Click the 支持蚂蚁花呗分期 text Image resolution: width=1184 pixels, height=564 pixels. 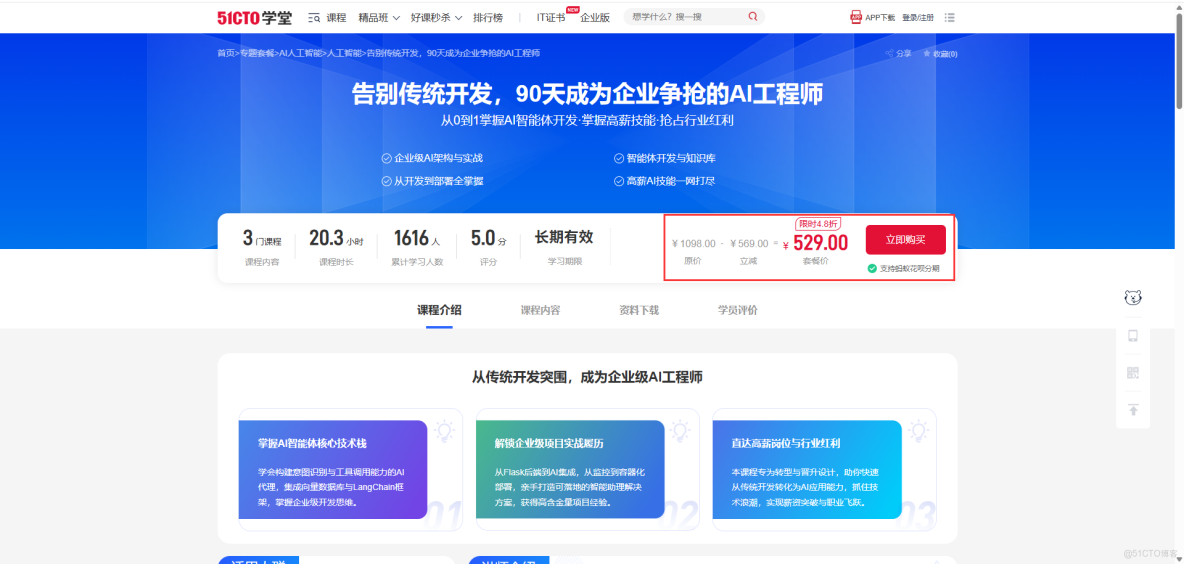click(x=909, y=269)
